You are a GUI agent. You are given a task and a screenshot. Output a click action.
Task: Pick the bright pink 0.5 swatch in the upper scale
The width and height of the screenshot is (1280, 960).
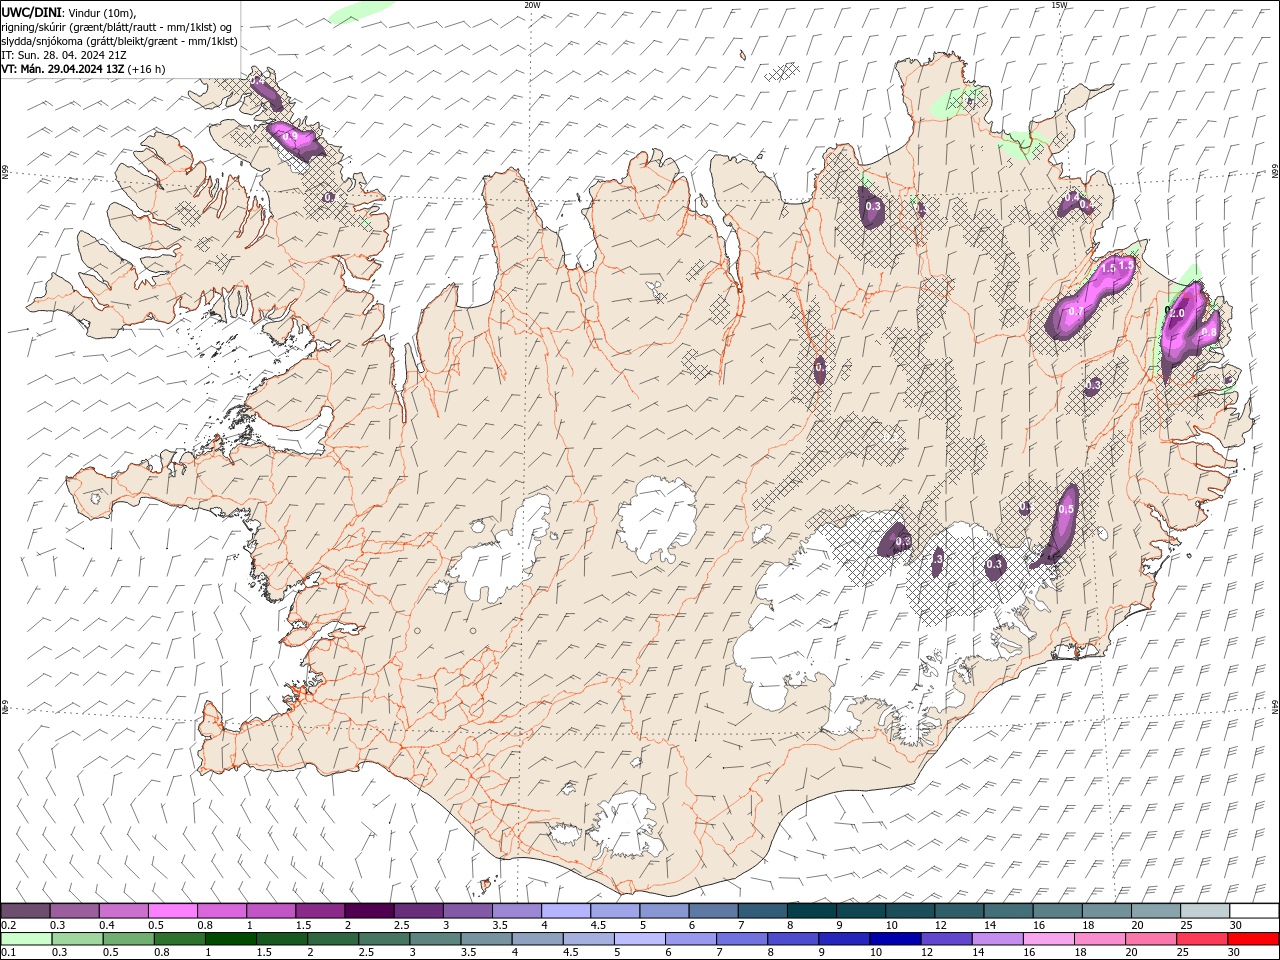pos(172,911)
